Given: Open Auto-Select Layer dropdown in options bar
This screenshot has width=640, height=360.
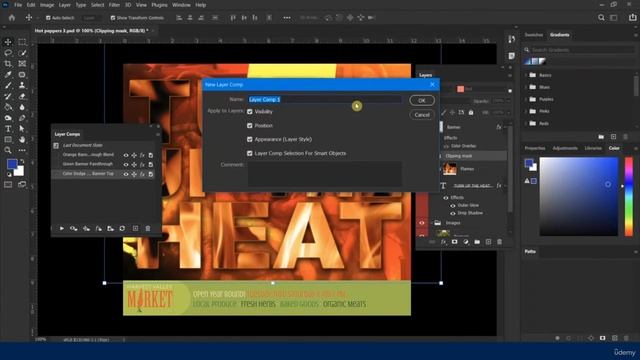Looking at the screenshot, I should [x=91, y=18].
